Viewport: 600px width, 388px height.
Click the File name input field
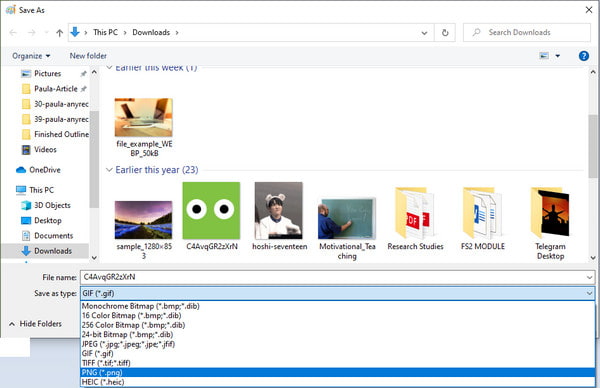click(332, 277)
